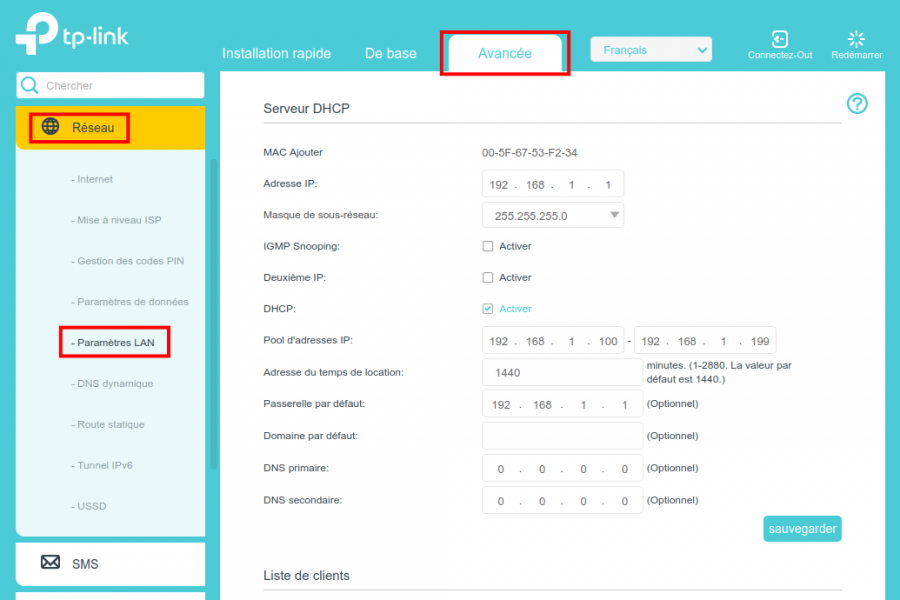The width and height of the screenshot is (900, 600).
Task: Click the Réseau globe icon
Action: (x=51, y=127)
